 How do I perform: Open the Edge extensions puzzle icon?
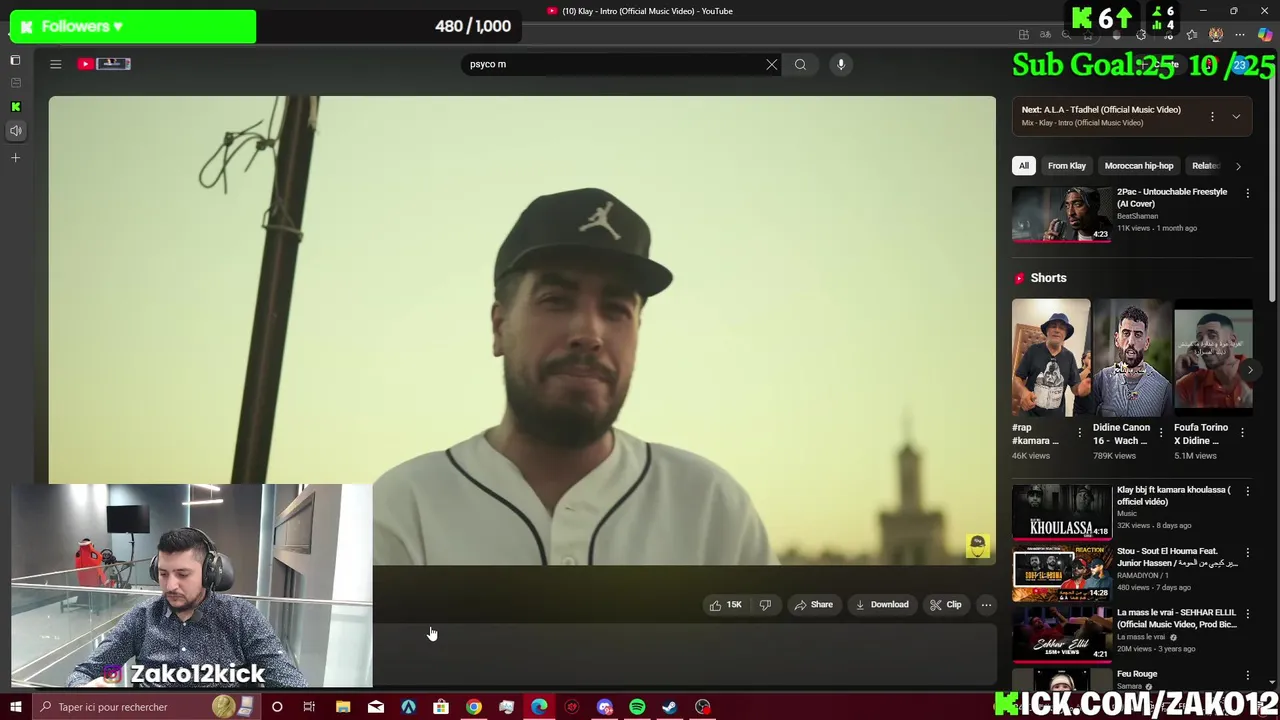point(1141,35)
